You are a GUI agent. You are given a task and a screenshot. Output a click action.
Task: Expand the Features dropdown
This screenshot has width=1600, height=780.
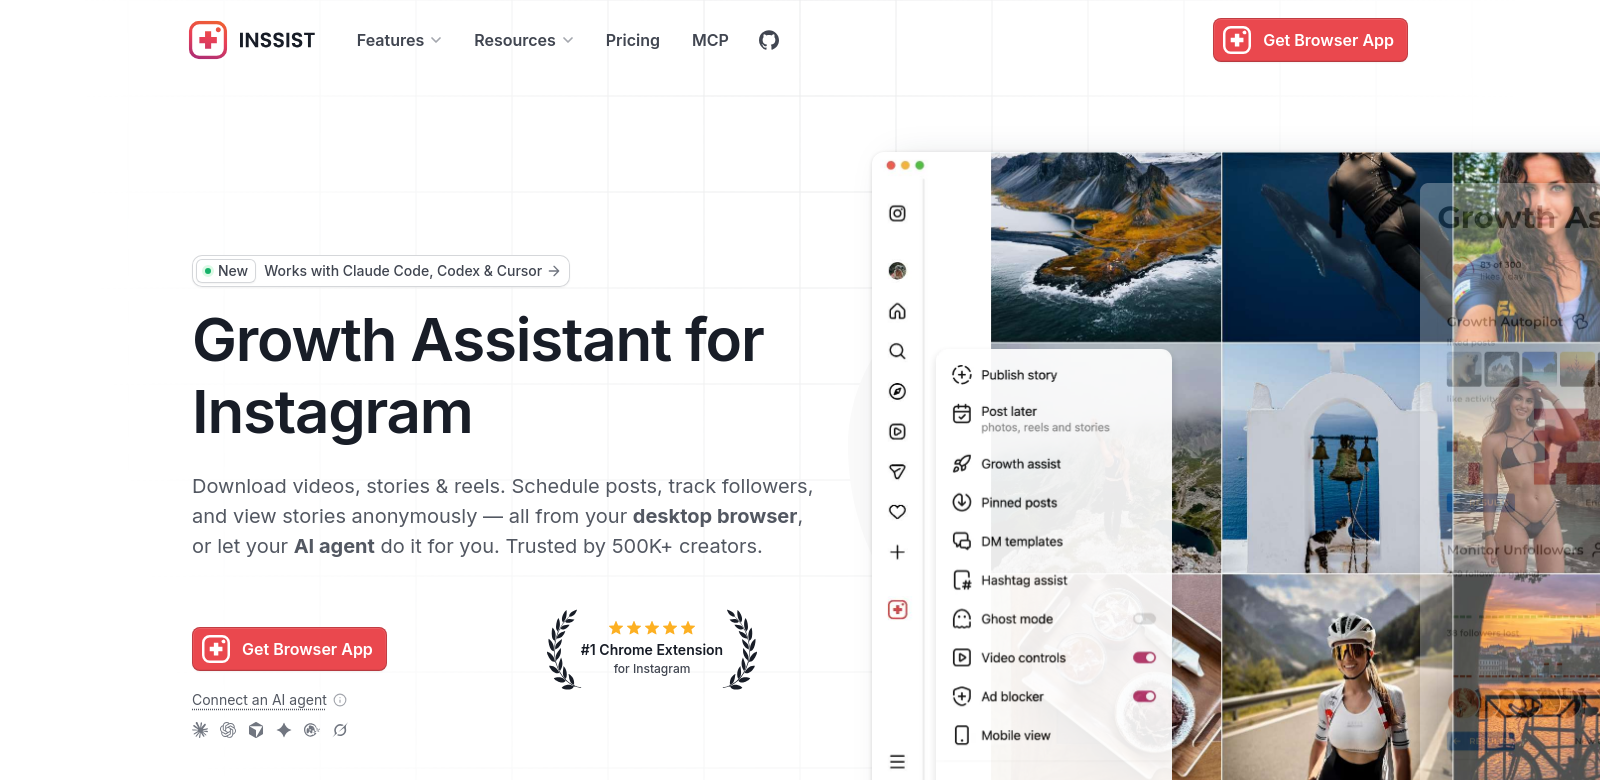point(399,40)
